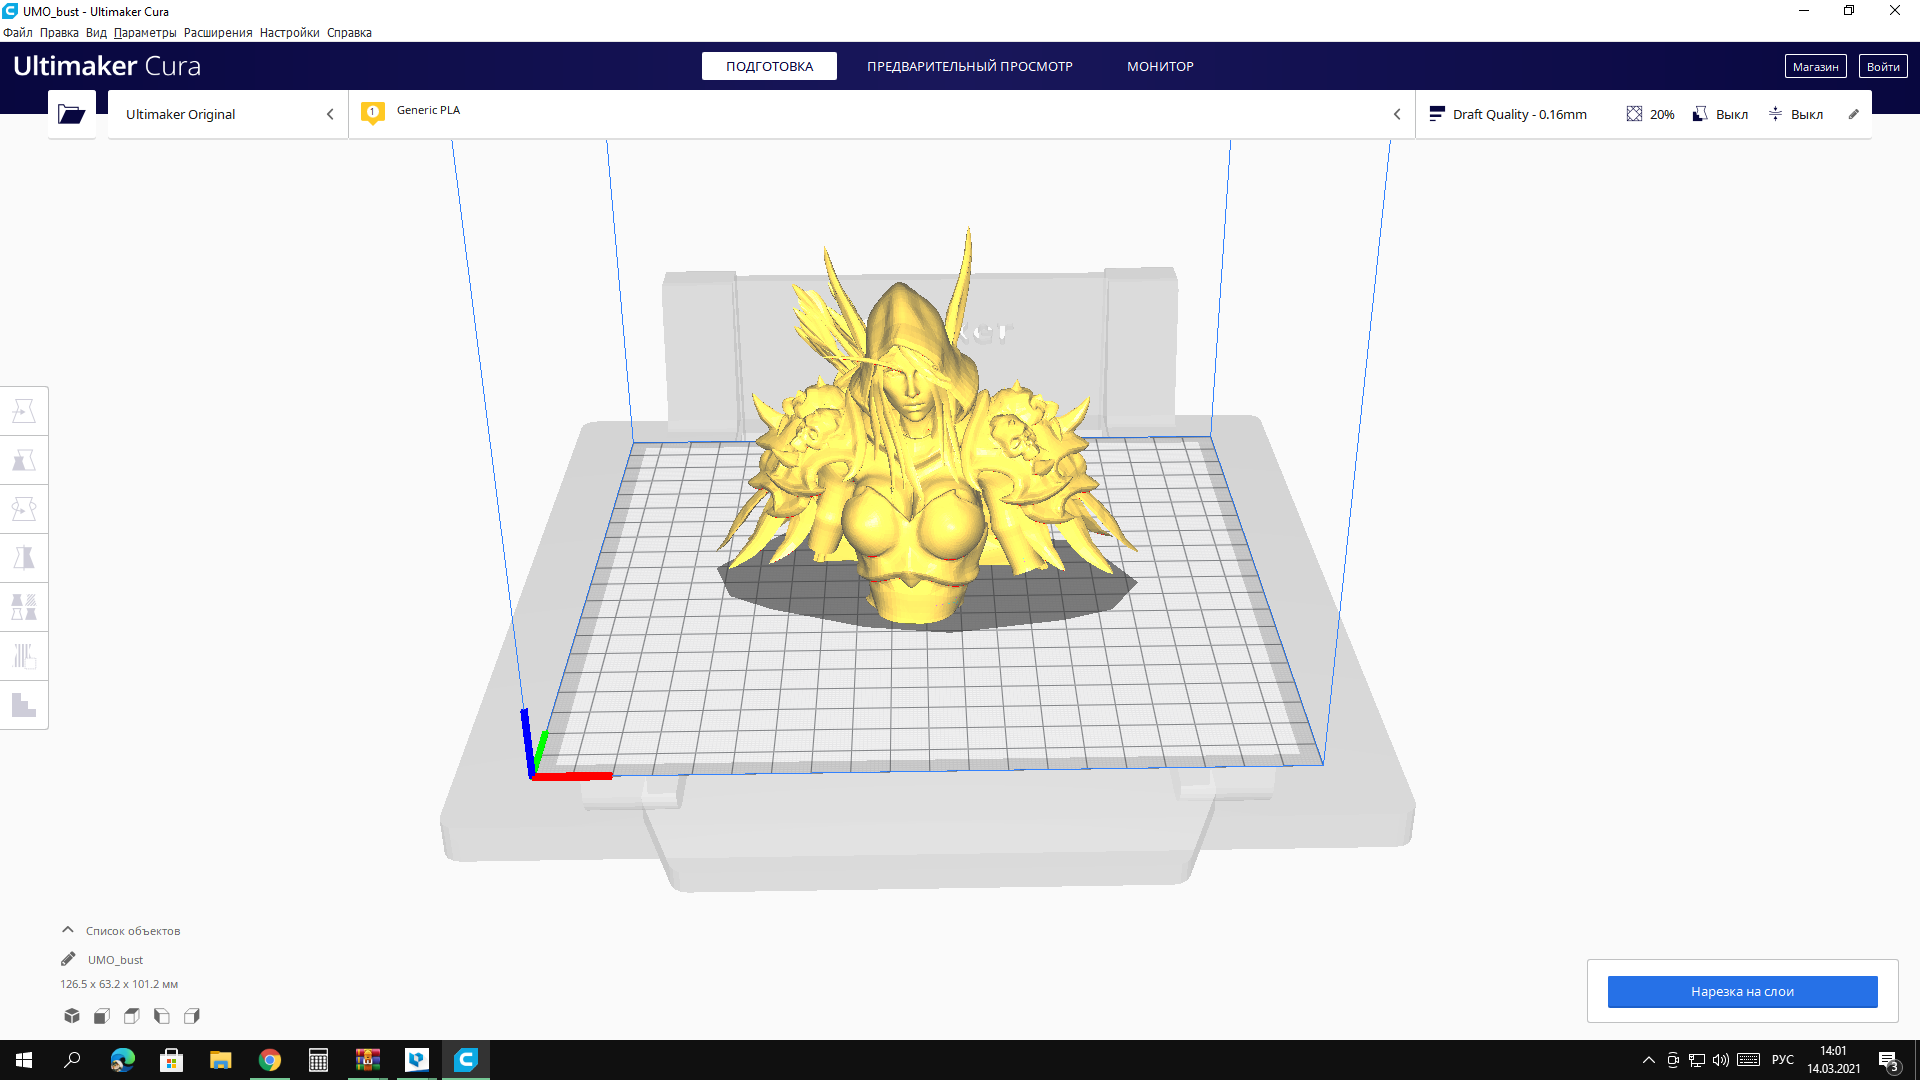Open Calculator from the taskbar
Viewport: 1920px width, 1080px height.
[x=319, y=1060]
